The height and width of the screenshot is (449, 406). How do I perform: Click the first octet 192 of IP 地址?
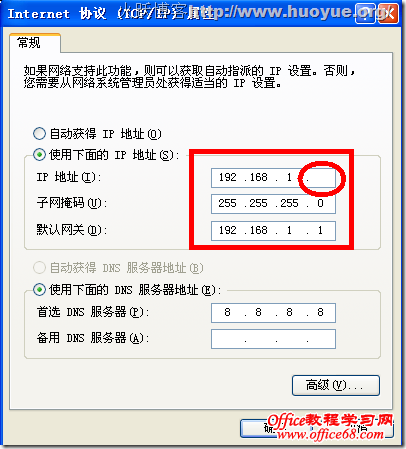click(x=228, y=178)
